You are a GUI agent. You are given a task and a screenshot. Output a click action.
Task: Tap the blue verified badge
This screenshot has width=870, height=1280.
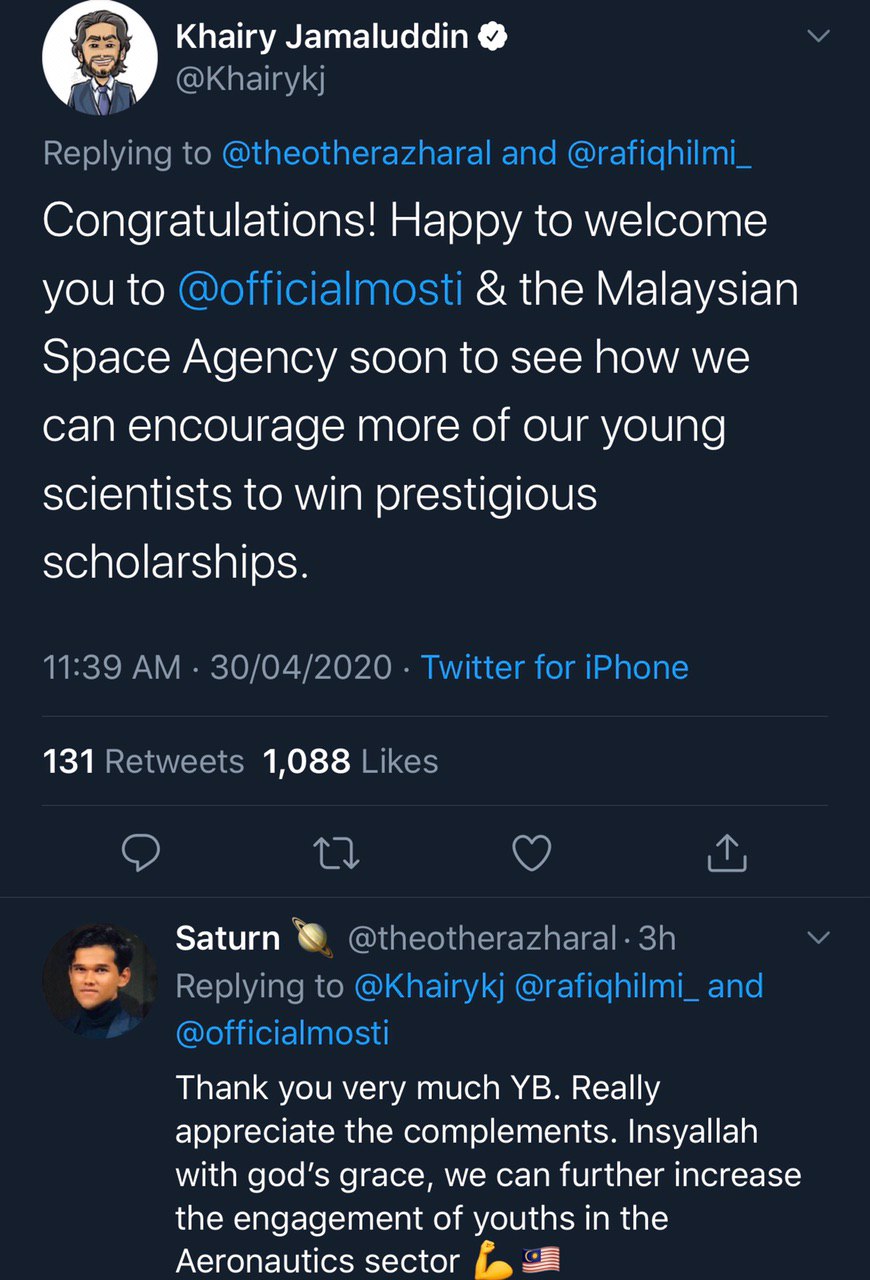point(493,38)
